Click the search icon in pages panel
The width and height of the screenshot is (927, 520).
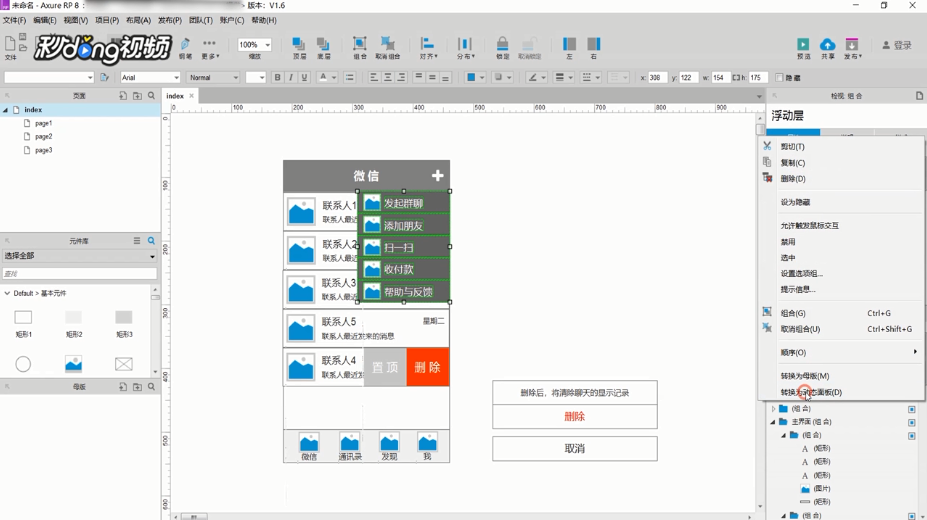151,96
